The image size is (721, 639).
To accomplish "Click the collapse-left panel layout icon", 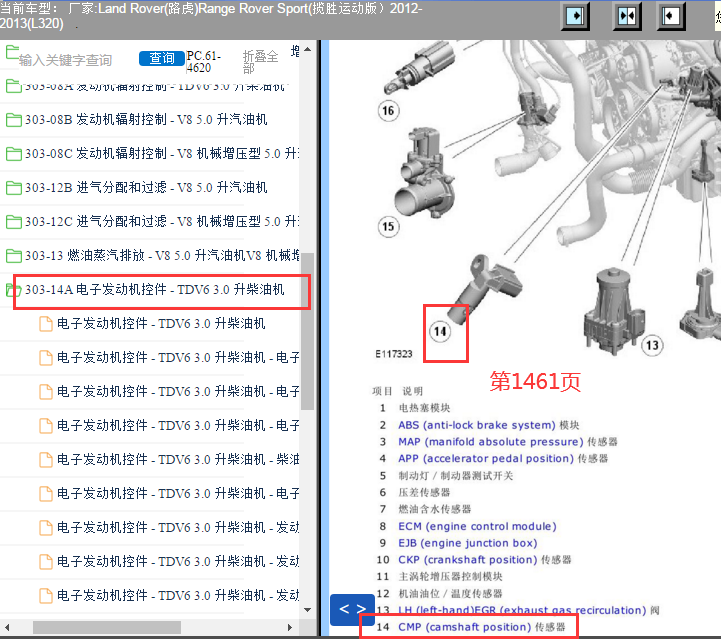I will click(x=671, y=17).
